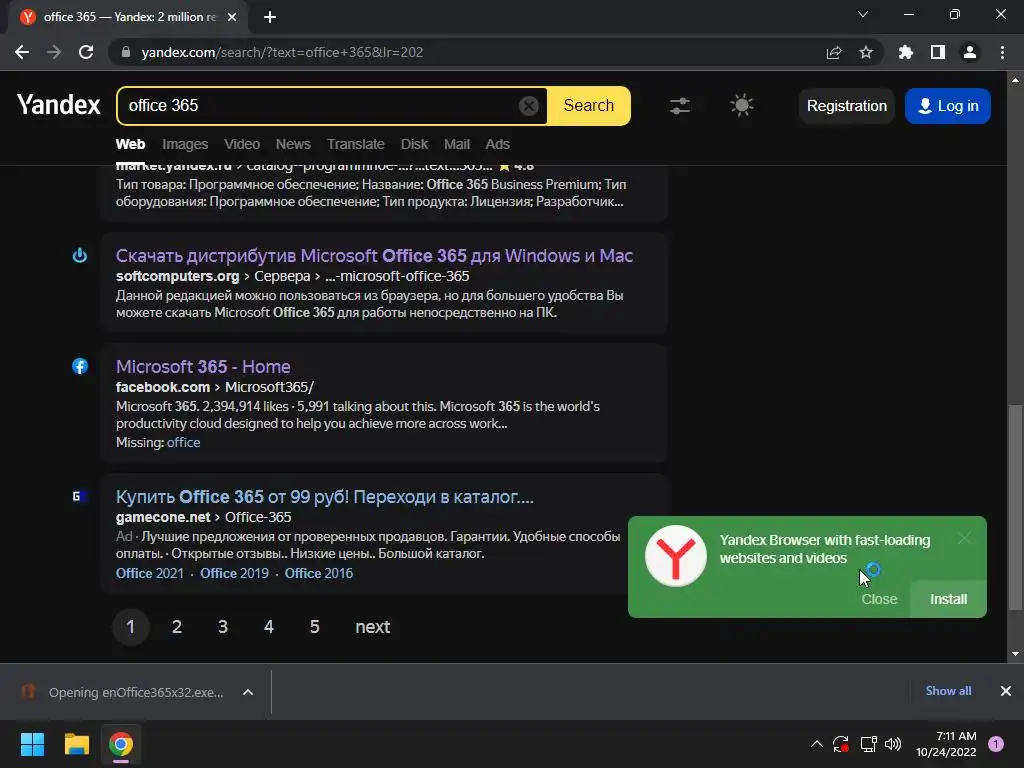1024x768 pixels.
Task: Open the Extensions puzzle icon
Action: (x=906, y=52)
